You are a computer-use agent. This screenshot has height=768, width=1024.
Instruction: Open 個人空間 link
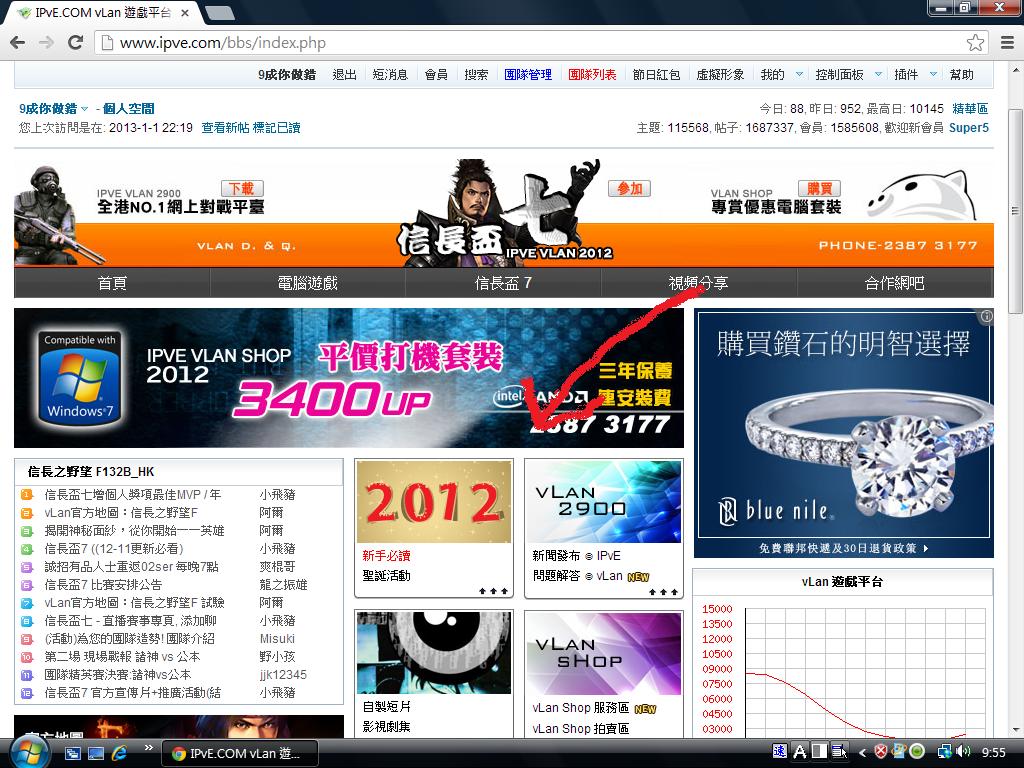(x=128, y=109)
